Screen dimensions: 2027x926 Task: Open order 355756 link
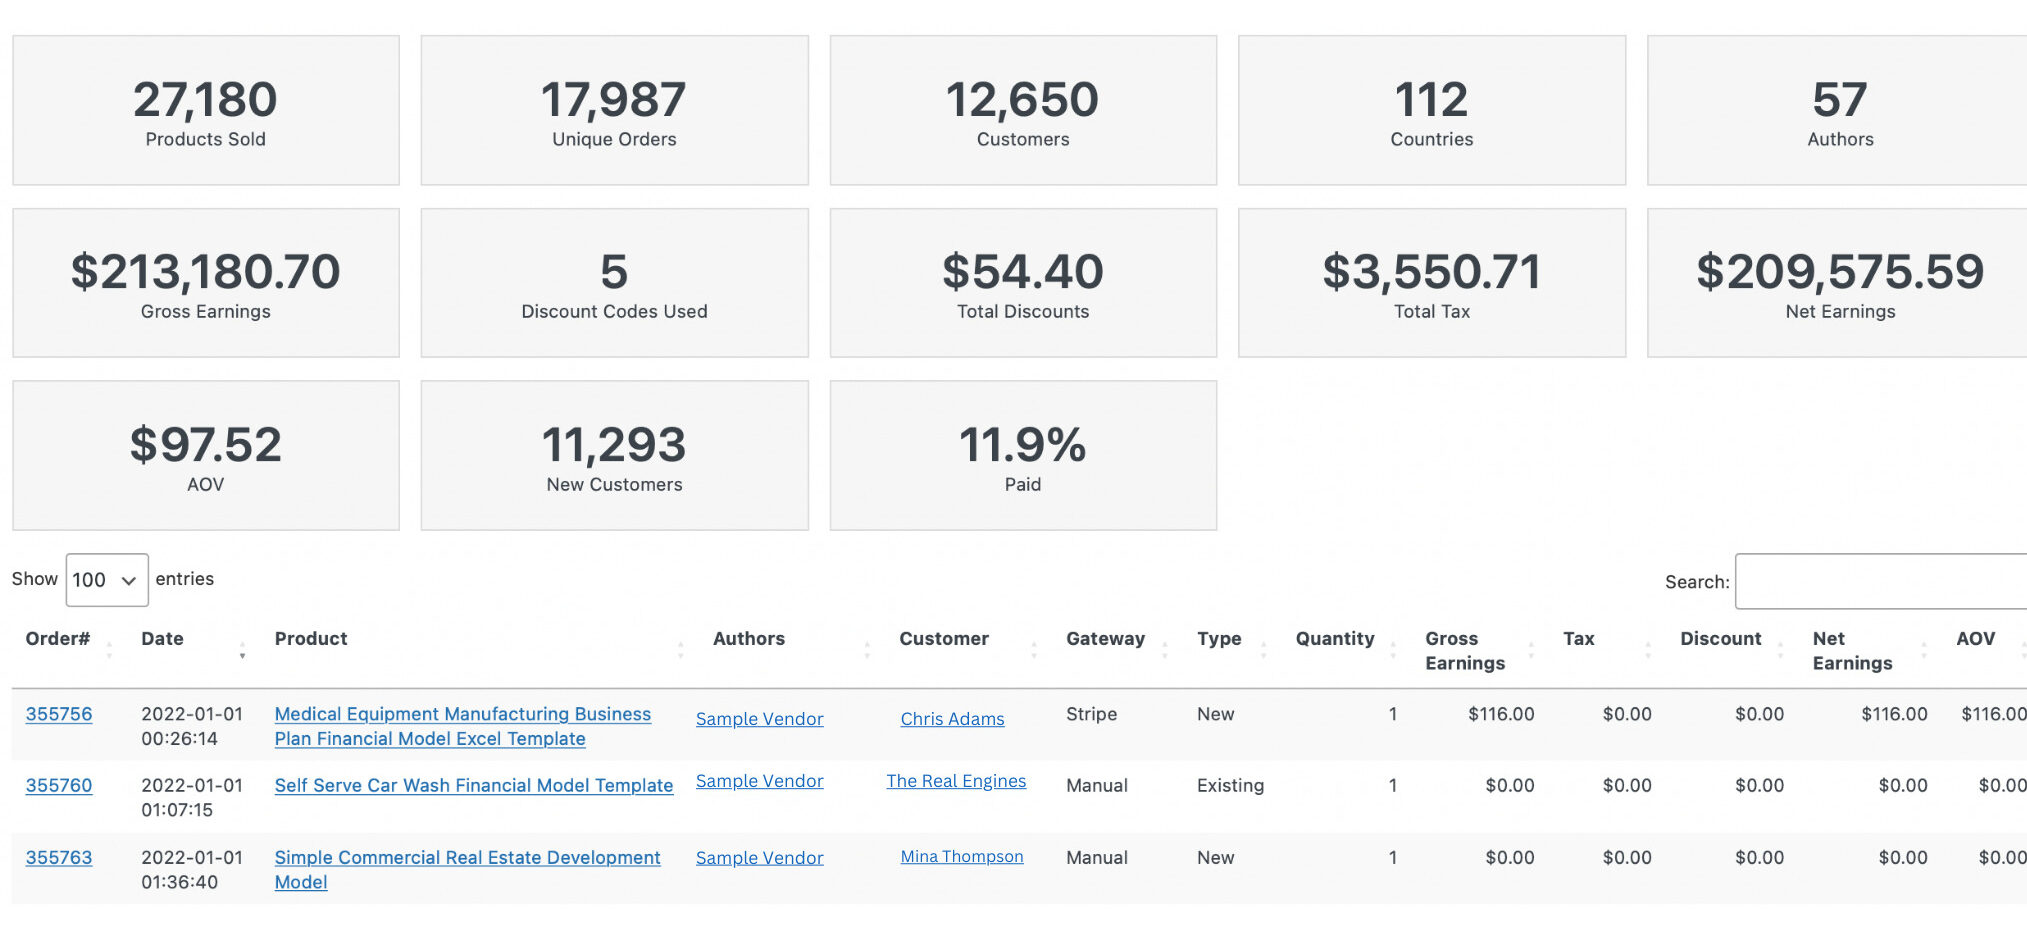[x=59, y=714]
